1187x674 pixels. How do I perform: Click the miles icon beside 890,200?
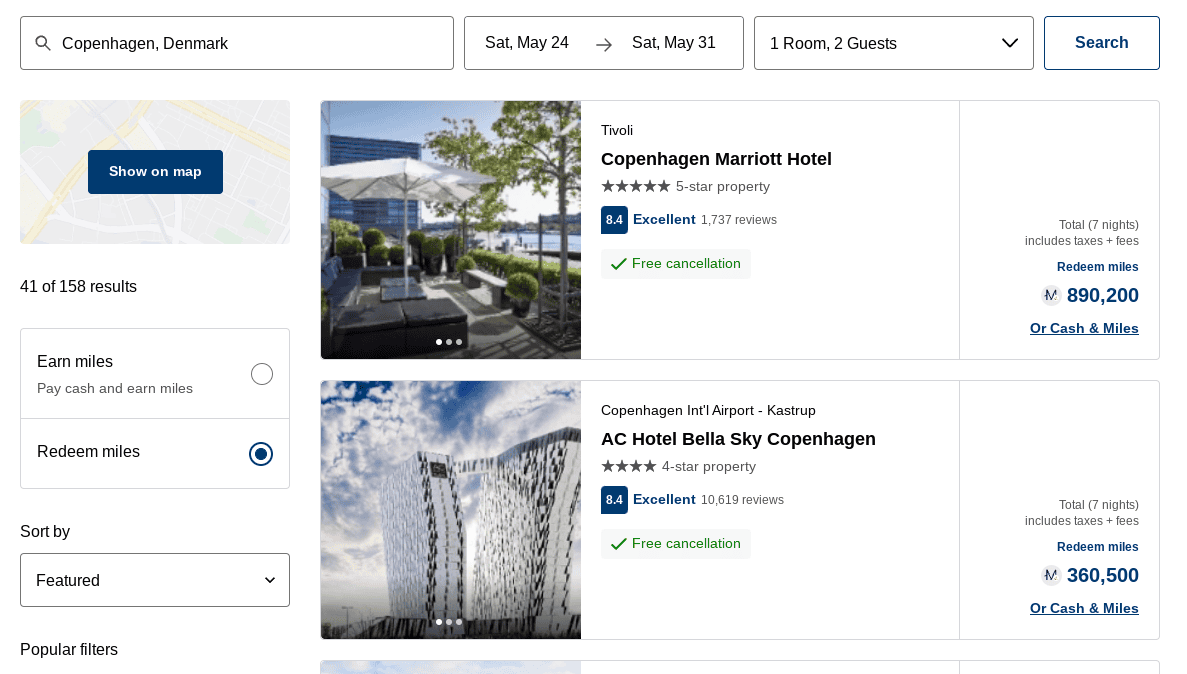click(x=1050, y=295)
